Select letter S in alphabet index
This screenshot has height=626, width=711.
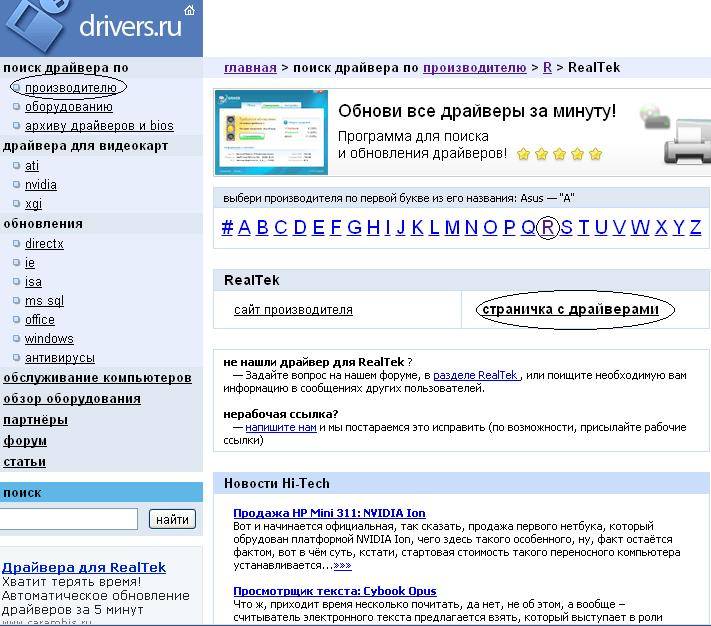566,227
